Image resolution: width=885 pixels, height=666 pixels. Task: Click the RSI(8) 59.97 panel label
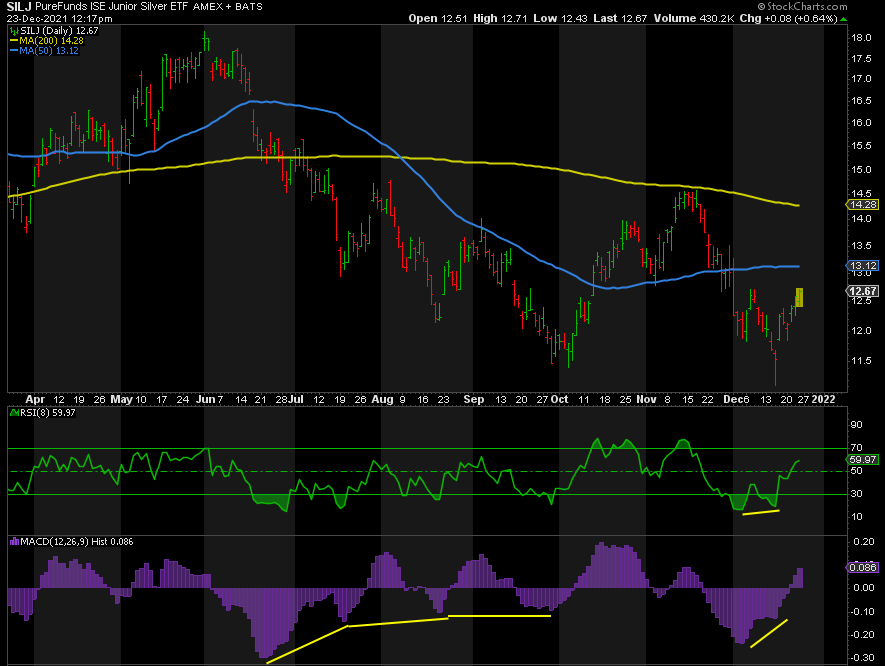pyautogui.click(x=48, y=413)
